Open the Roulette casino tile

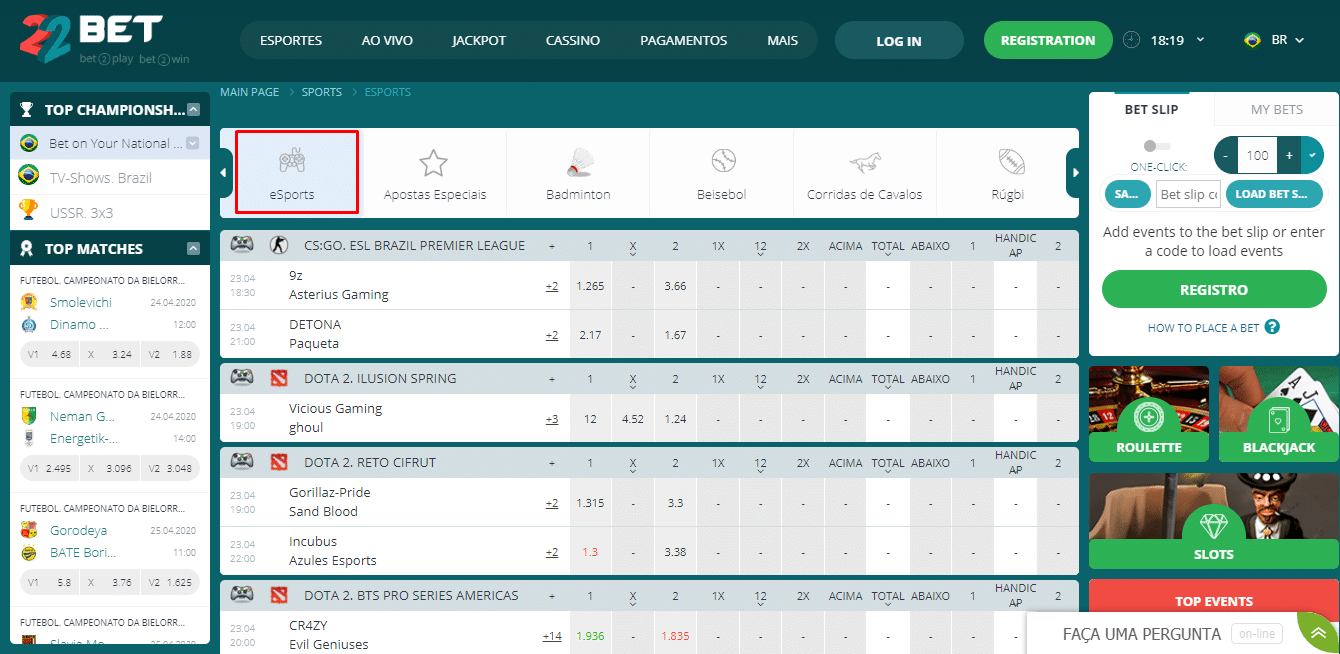[x=1149, y=414]
